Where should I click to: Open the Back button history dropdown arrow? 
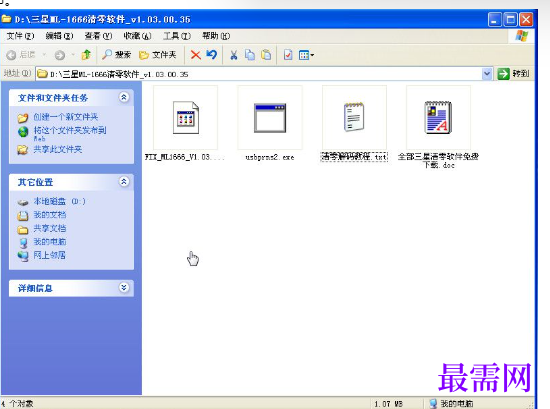44,55
